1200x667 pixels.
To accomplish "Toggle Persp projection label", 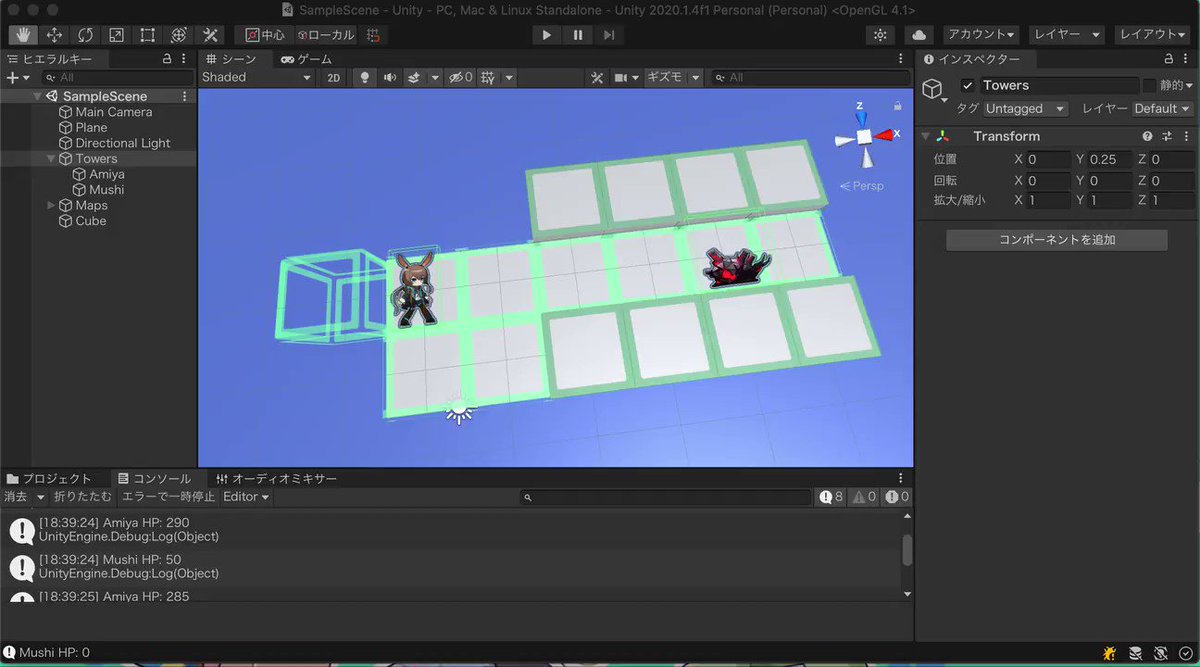I will (x=862, y=185).
